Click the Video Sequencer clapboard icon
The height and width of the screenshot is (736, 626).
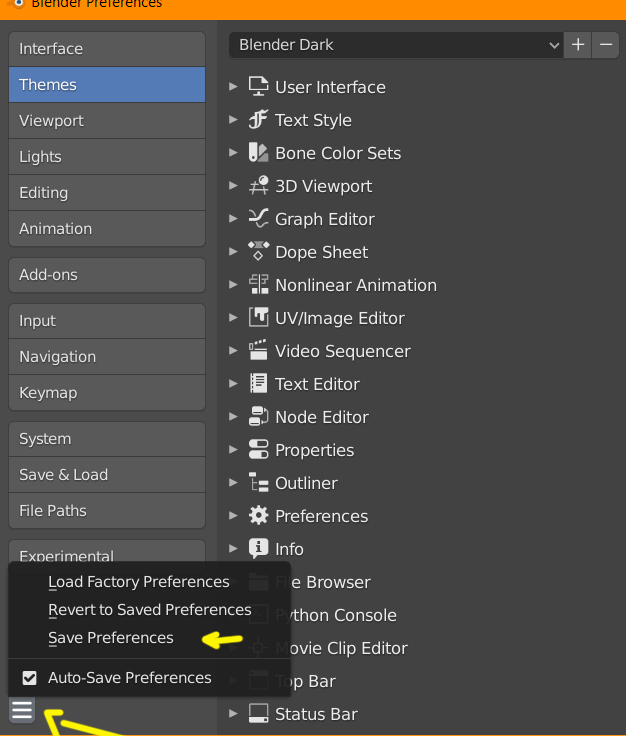click(x=258, y=351)
